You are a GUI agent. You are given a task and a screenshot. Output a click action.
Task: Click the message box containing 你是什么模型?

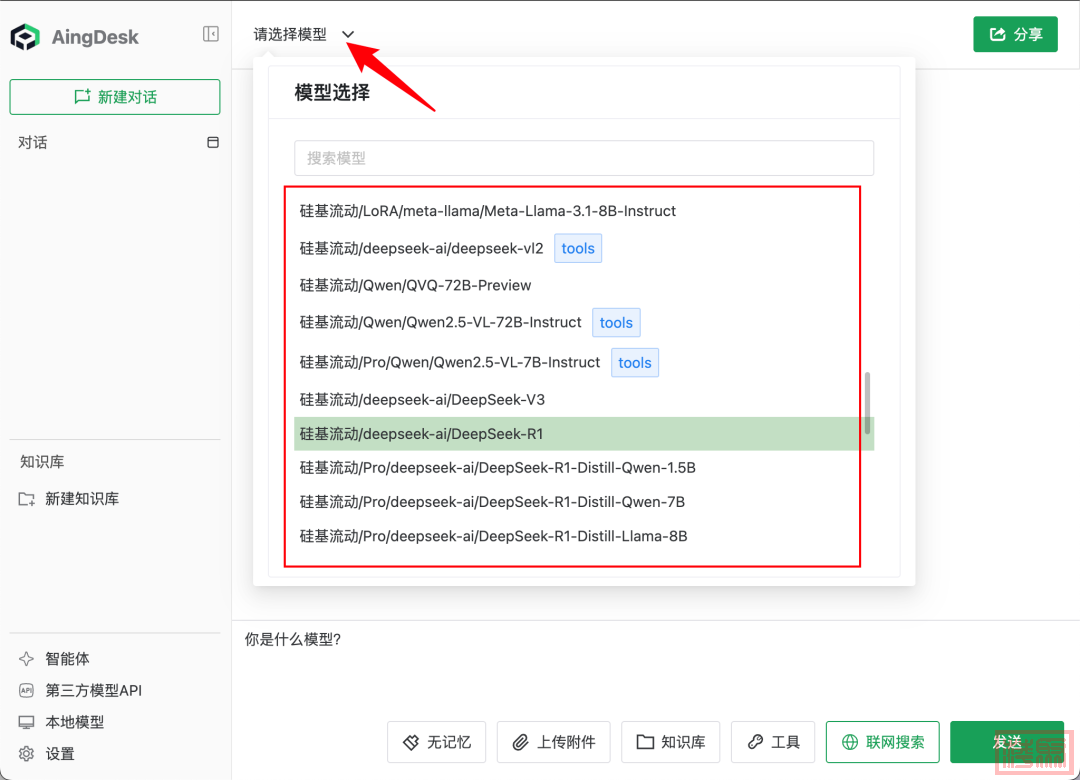[x=655, y=668]
